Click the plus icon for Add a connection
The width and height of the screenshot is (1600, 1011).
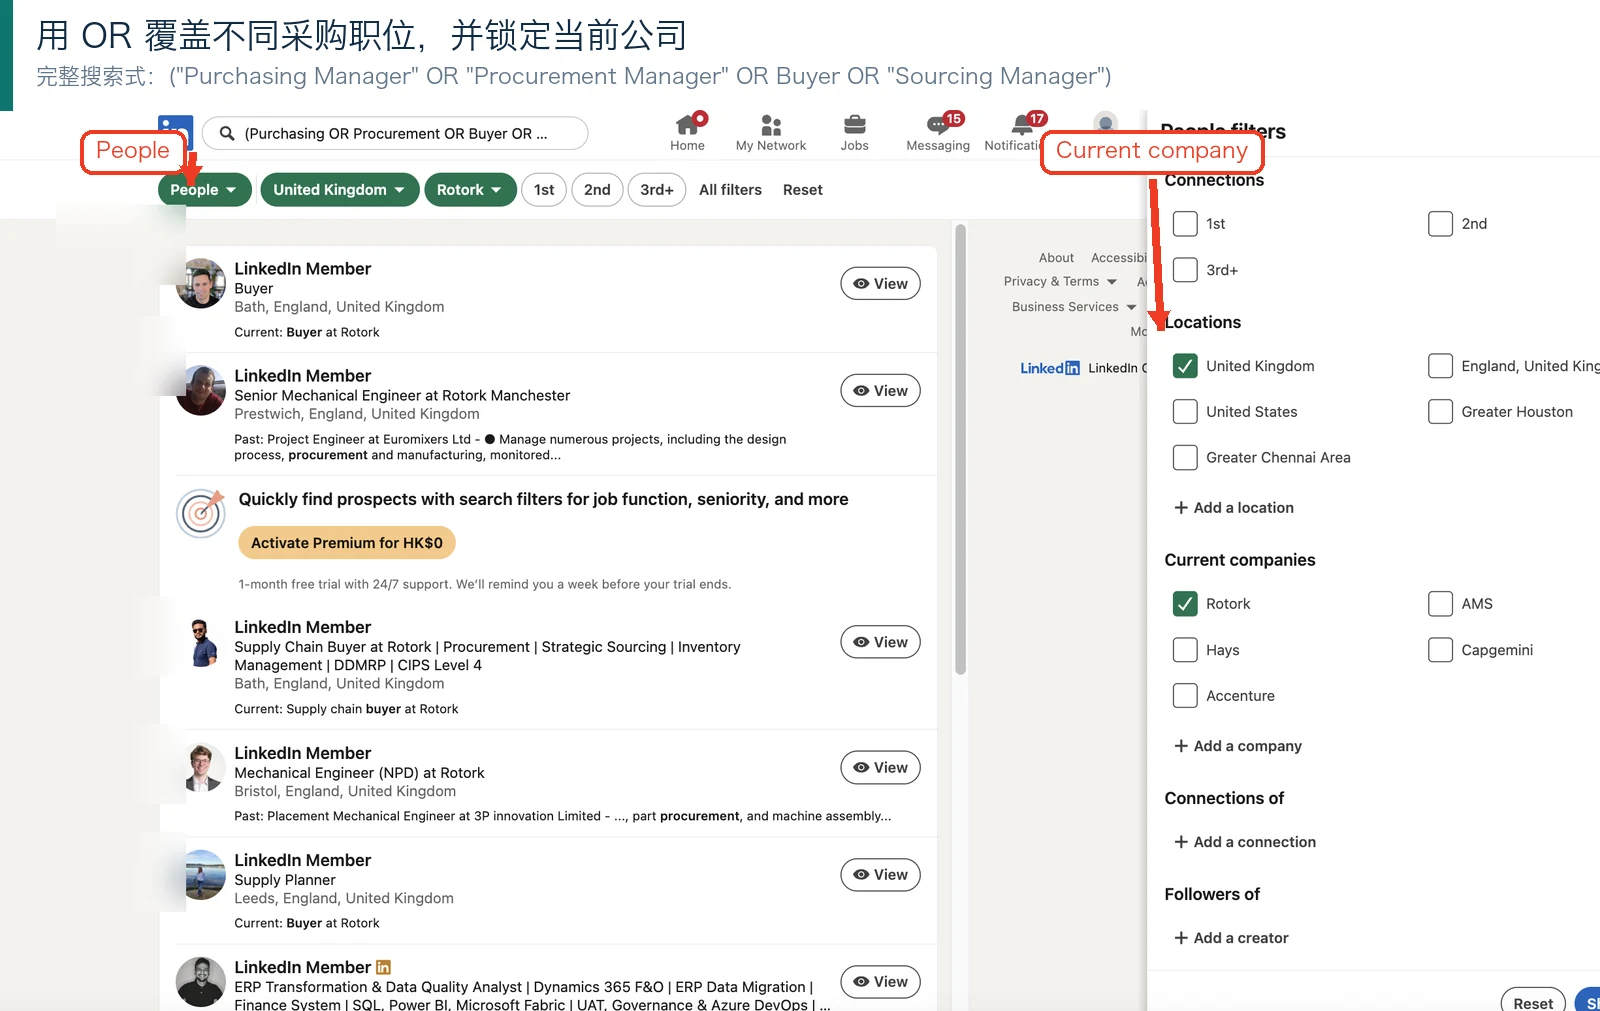coord(1181,842)
